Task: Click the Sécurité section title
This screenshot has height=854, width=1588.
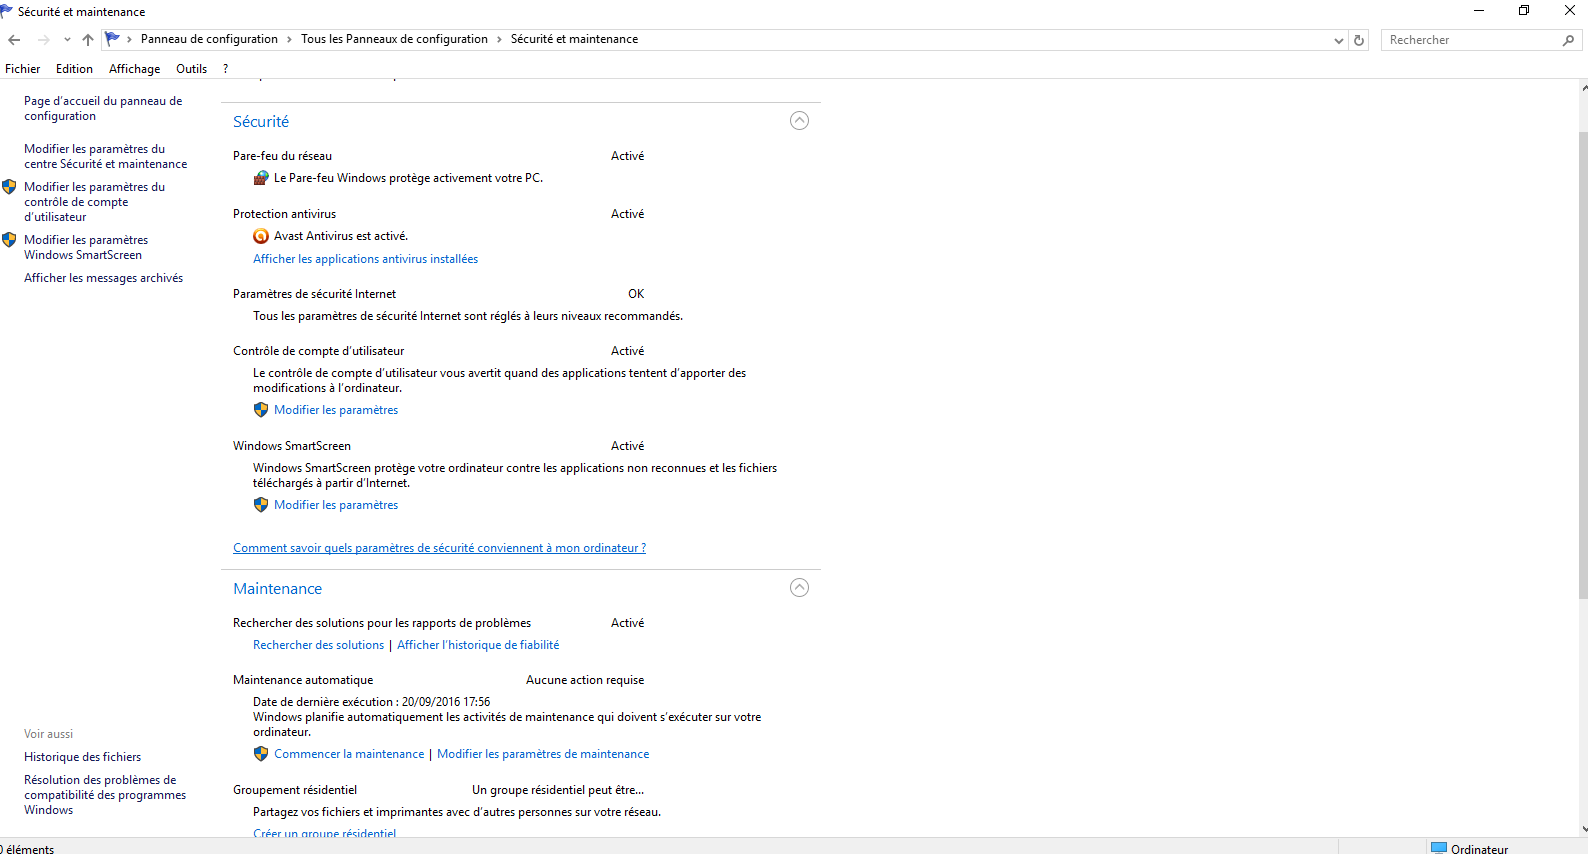Action: tap(261, 121)
